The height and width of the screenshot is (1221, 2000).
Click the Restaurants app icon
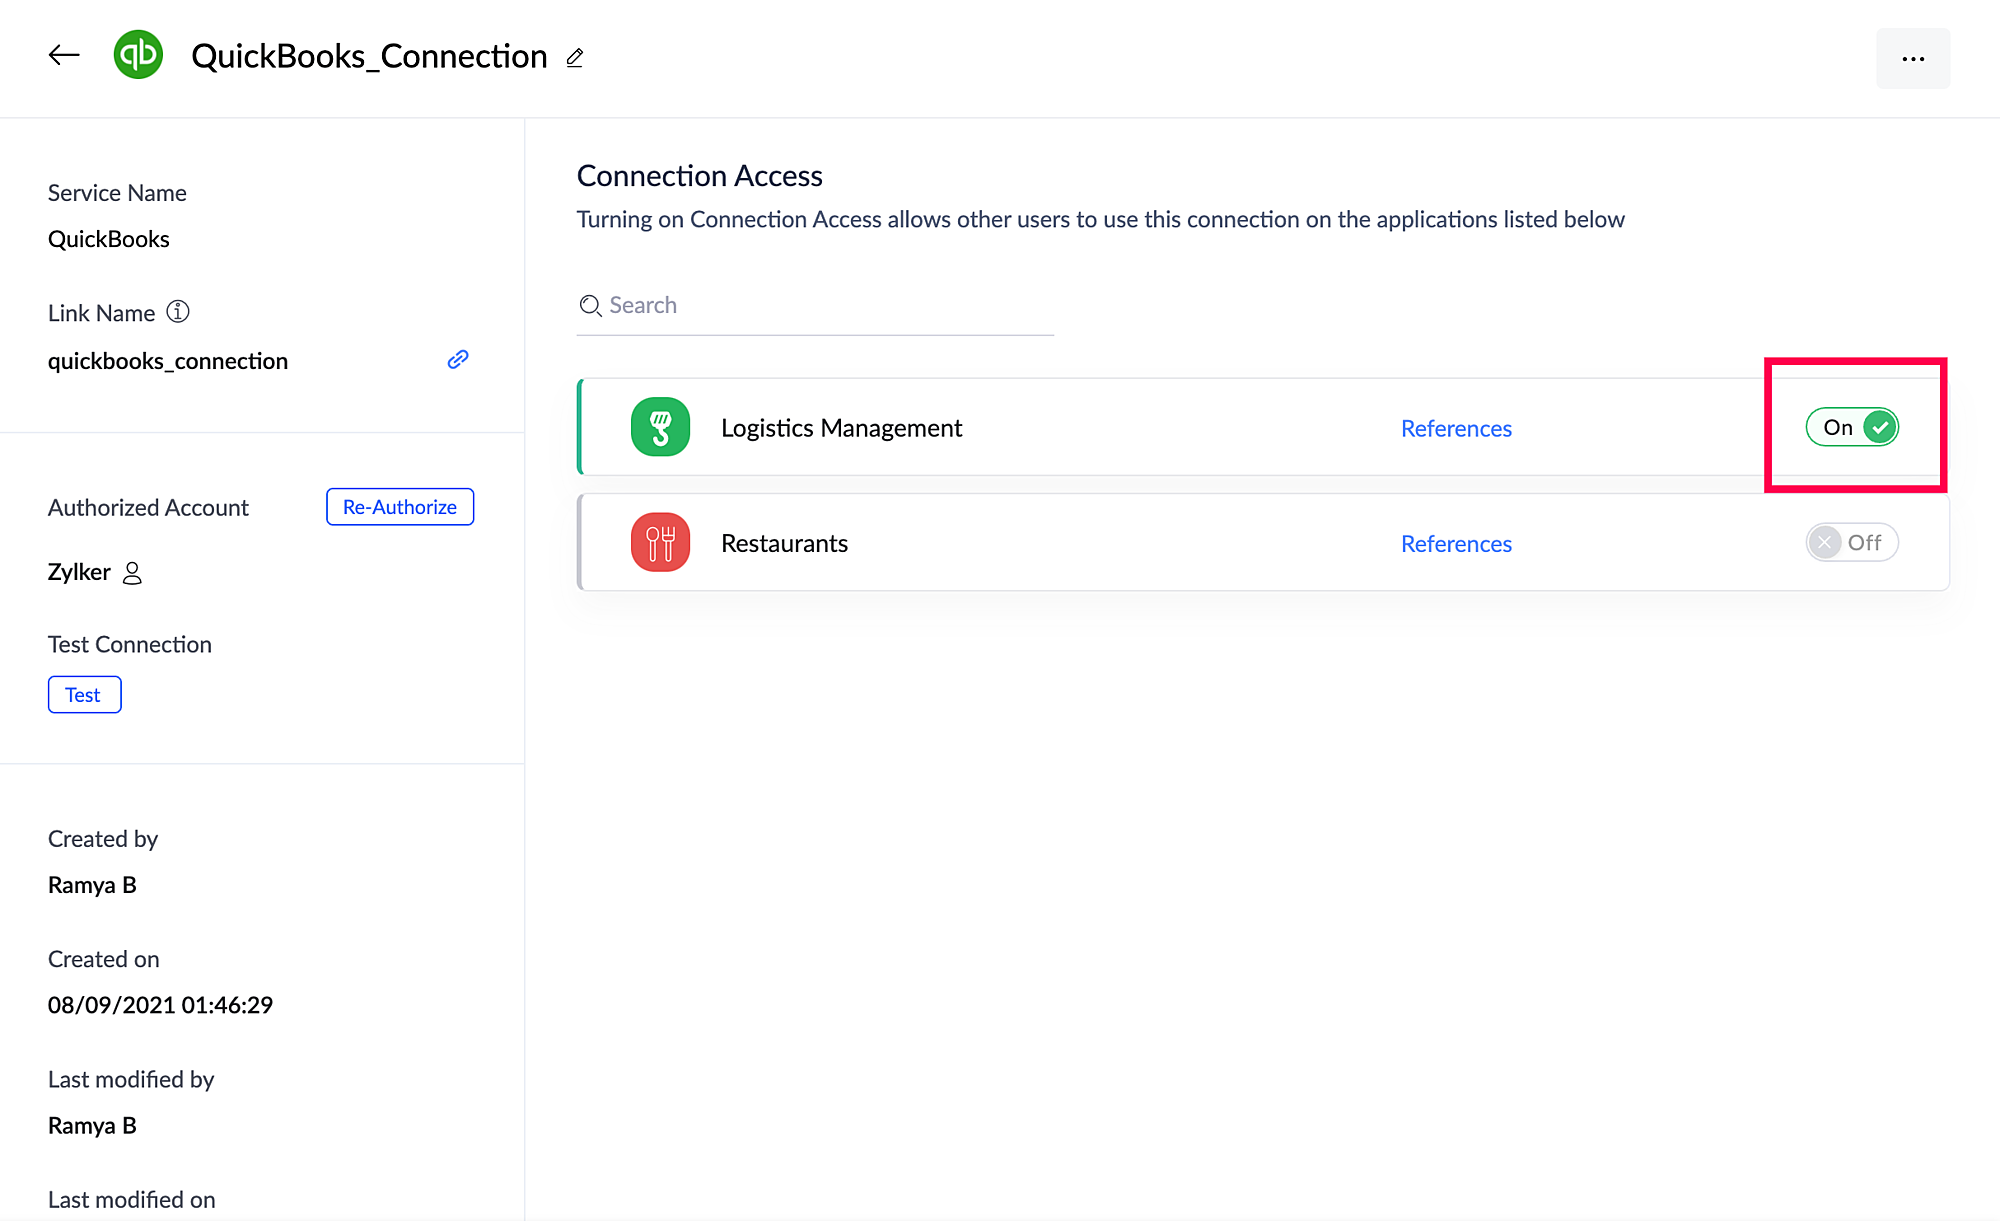click(x=660, y=542)
